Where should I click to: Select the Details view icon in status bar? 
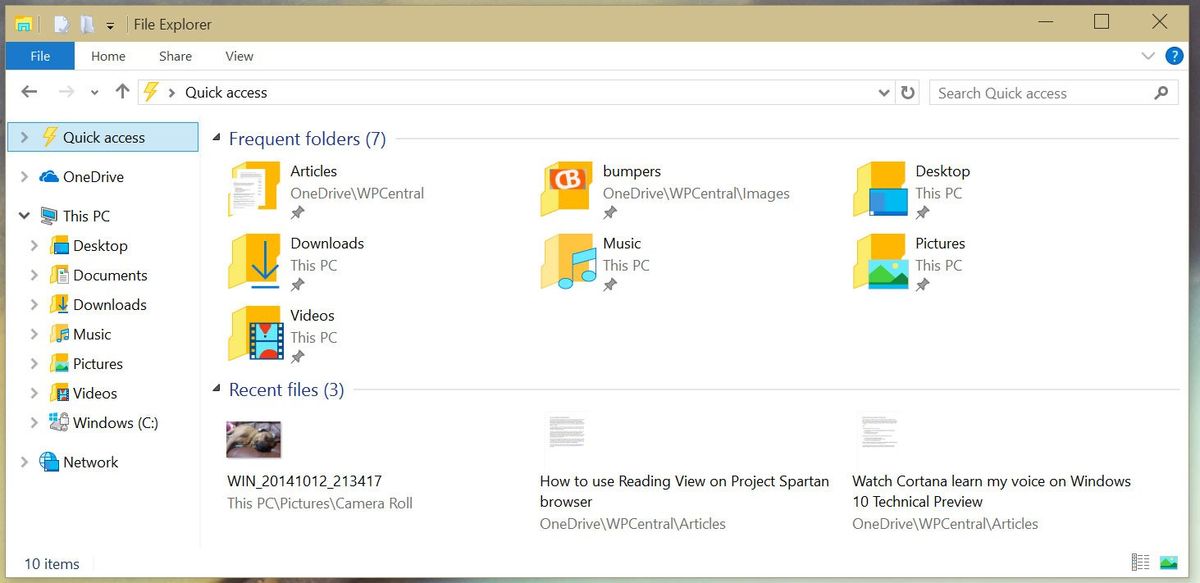(x=1140, y=562)
